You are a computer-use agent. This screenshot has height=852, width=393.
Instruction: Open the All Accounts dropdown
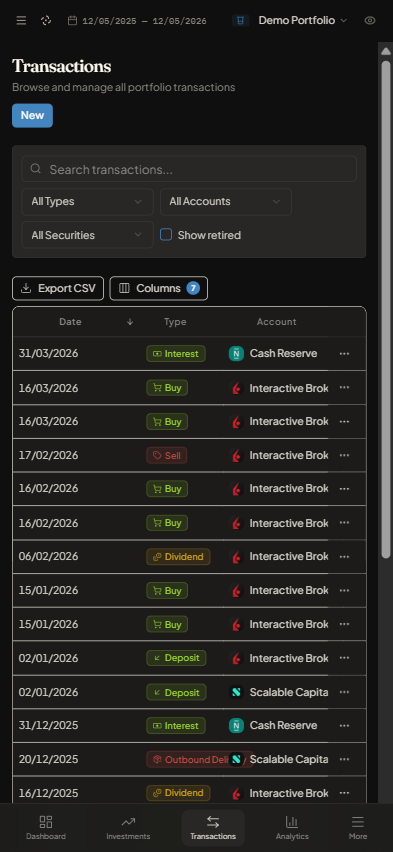pos(226,202)
